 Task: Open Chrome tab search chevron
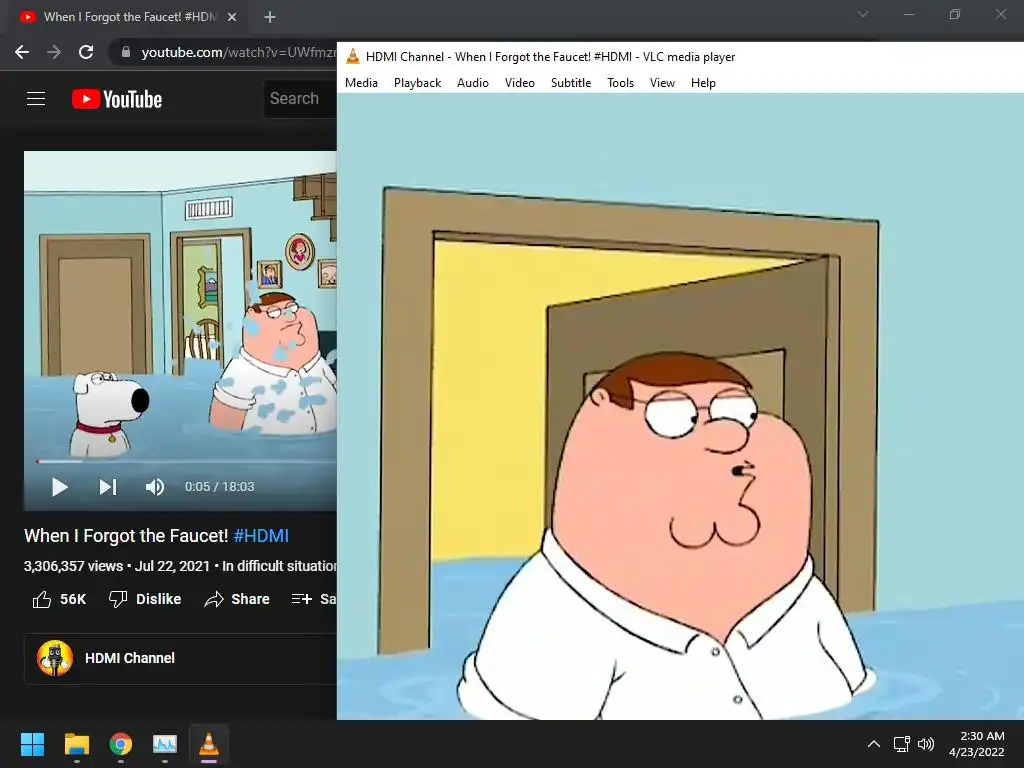point(863,14)
